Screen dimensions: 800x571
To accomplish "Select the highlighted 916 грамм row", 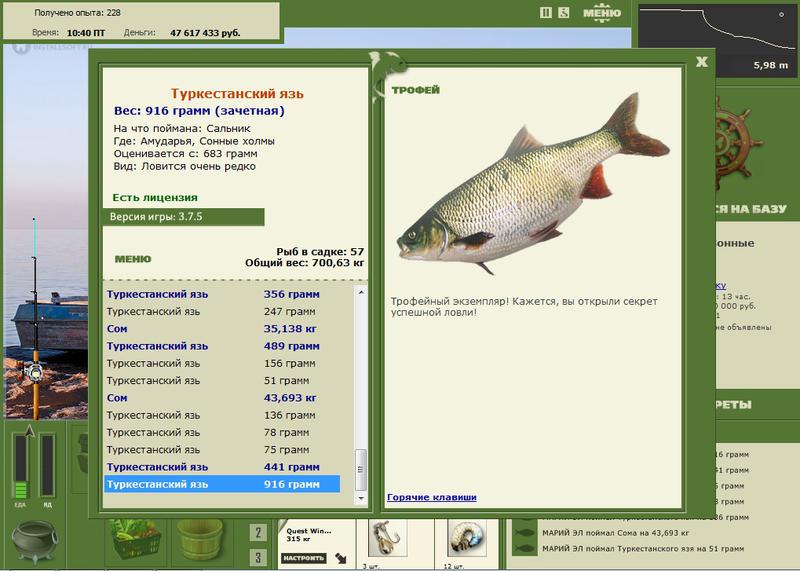I will 222,484.
